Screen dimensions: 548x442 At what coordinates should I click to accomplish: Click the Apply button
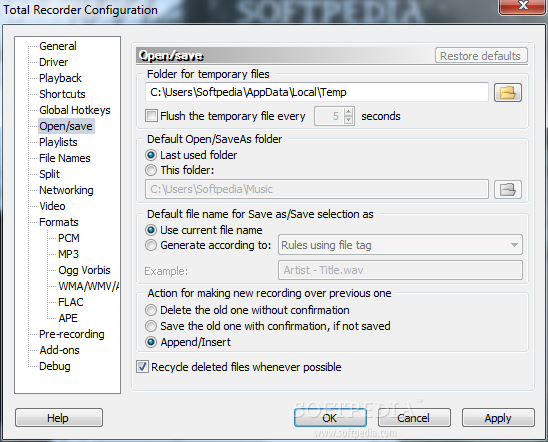coord(498,418)
